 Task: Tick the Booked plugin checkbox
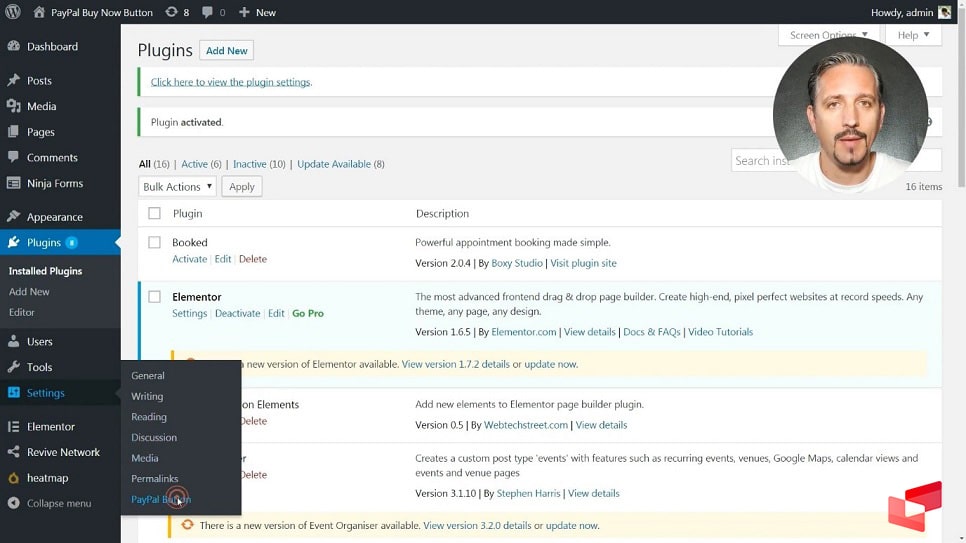click(x=154, y=242)
